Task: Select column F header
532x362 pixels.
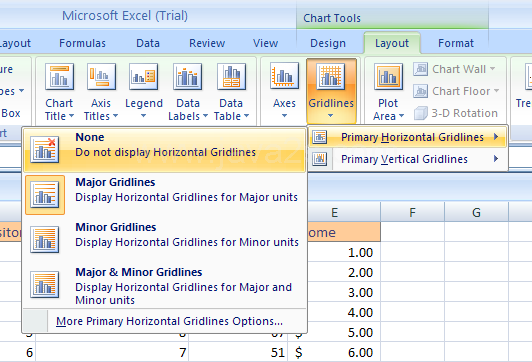Action: (x=412, y=212)
